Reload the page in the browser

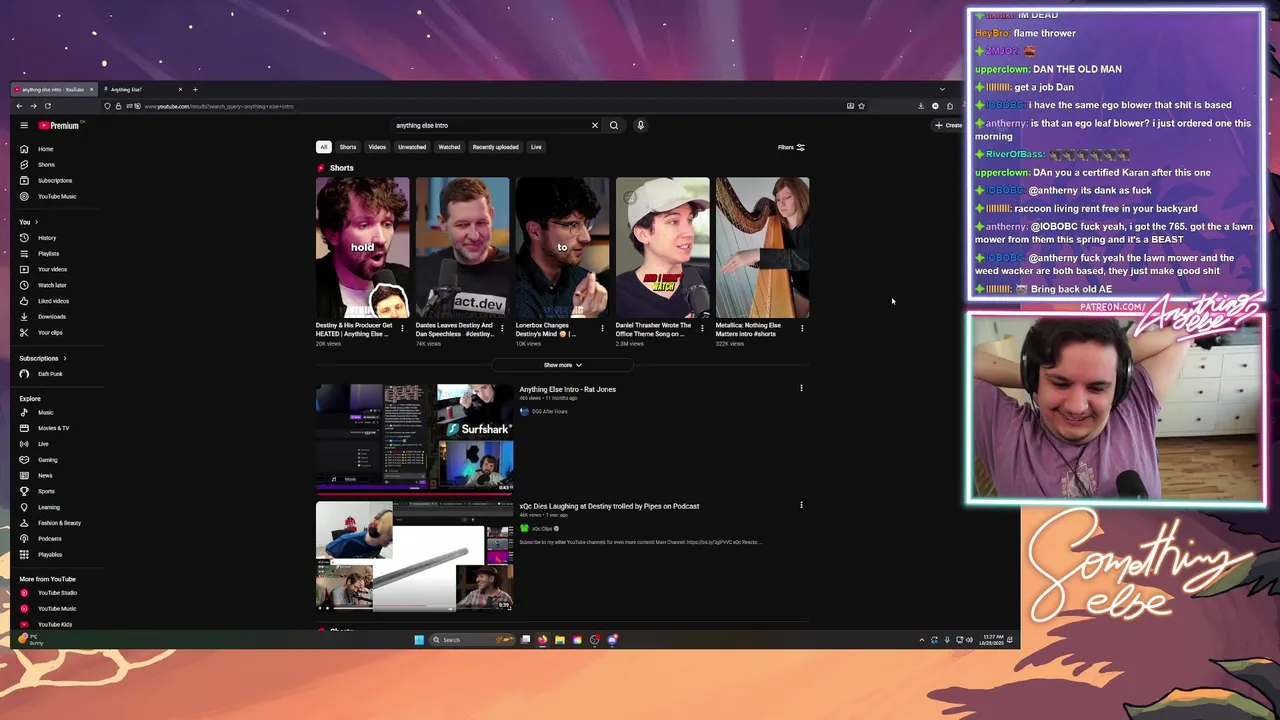(x=47, y=106)
